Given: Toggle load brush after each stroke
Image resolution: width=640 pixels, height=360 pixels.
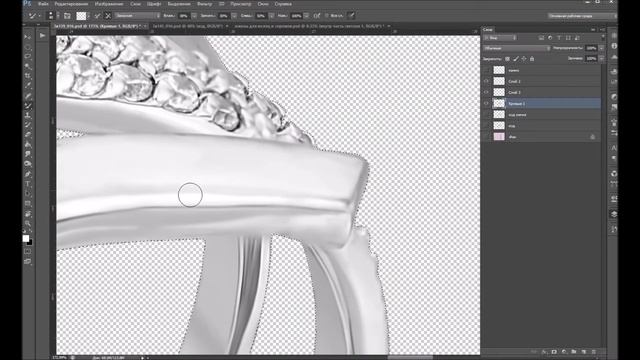Looking at the screenshot, I should [x=97, y=16].
